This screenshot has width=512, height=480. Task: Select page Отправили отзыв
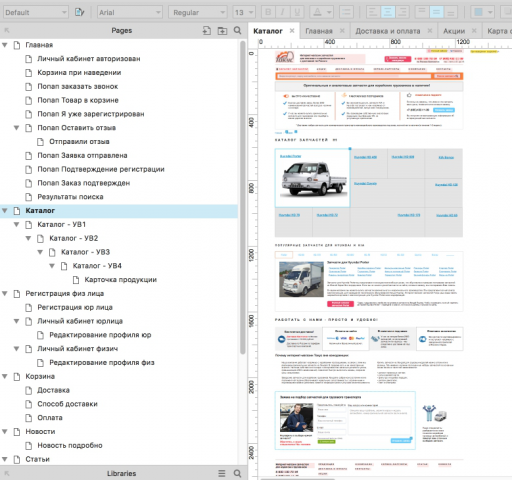coord(79,142)
